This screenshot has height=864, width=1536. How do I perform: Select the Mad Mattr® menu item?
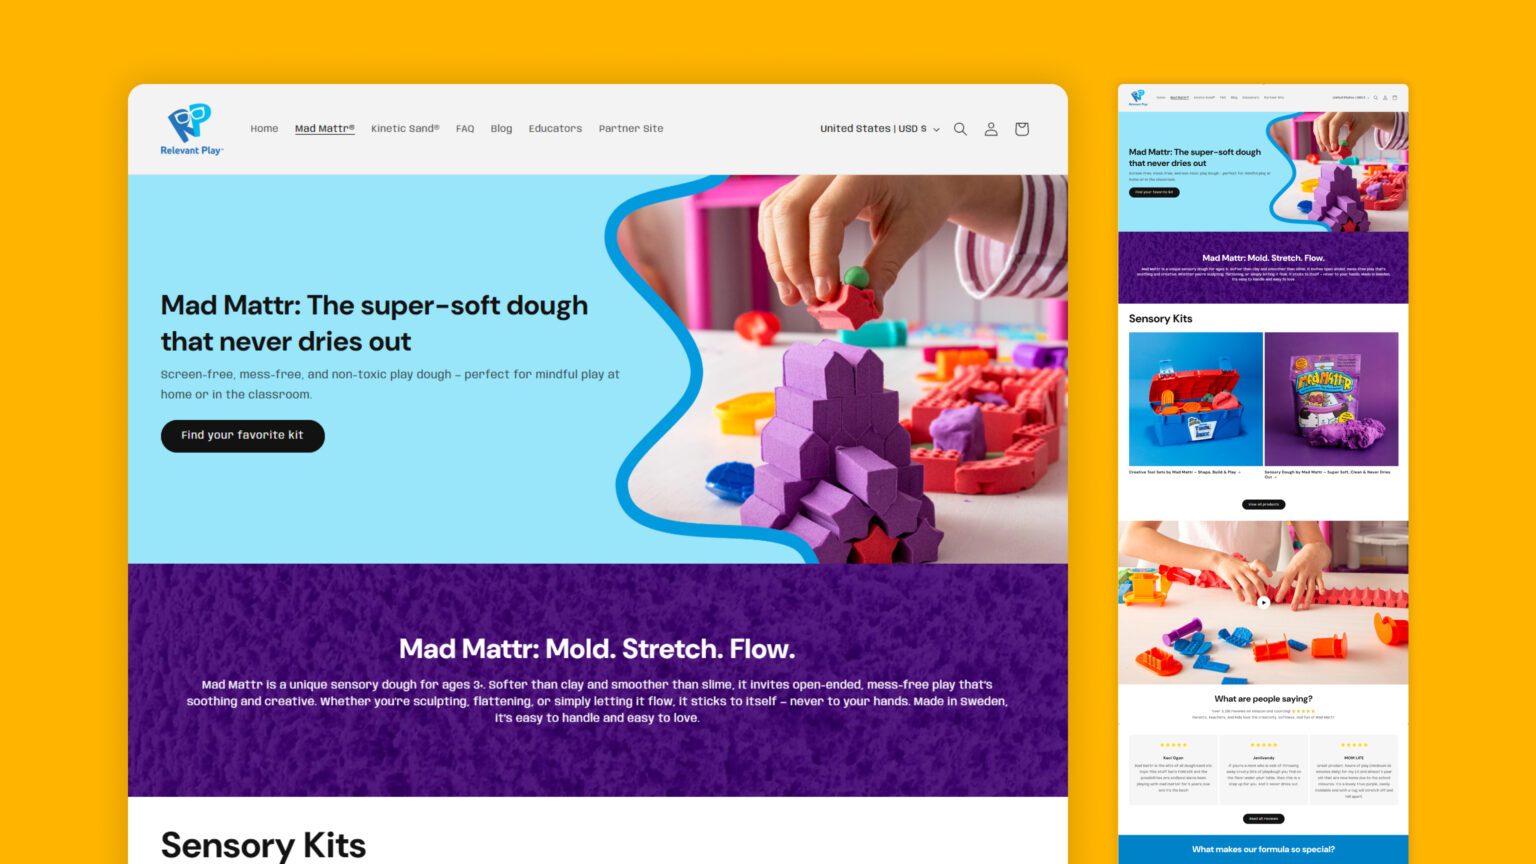[x=325, y=129]
